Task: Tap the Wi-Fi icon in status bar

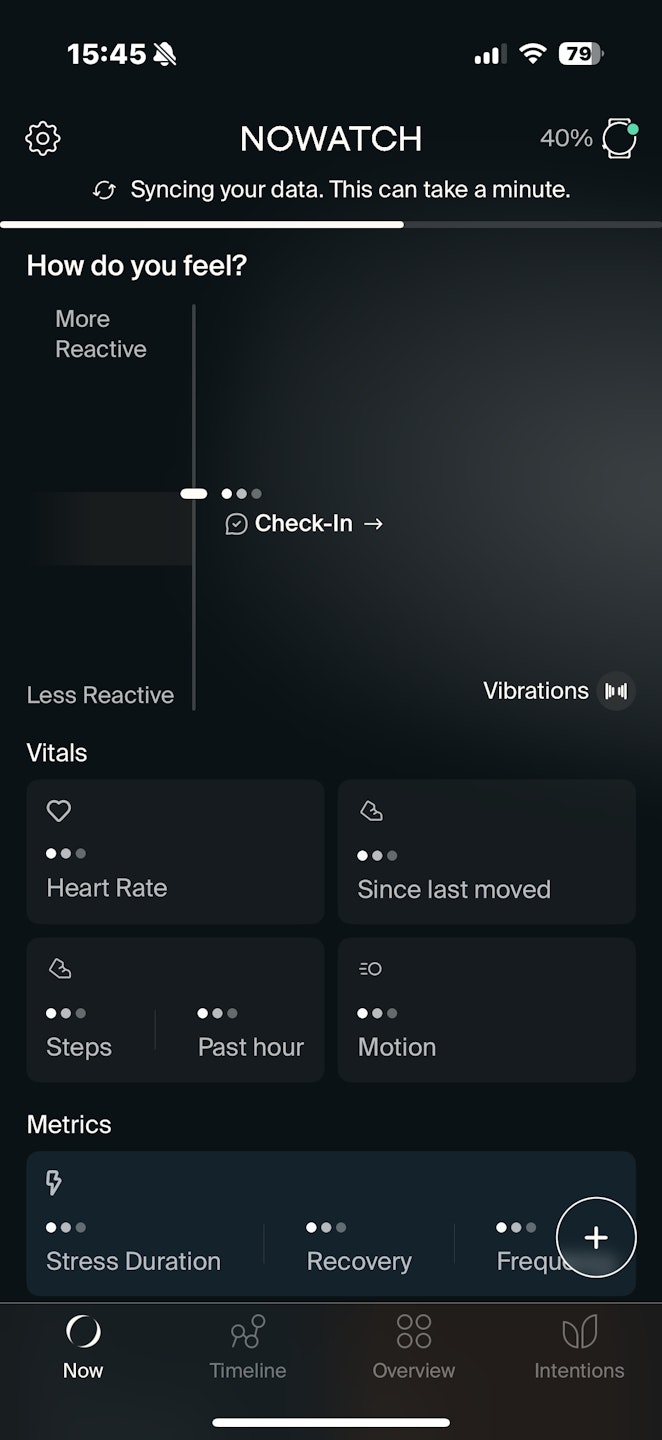Action: pos(533,54)
